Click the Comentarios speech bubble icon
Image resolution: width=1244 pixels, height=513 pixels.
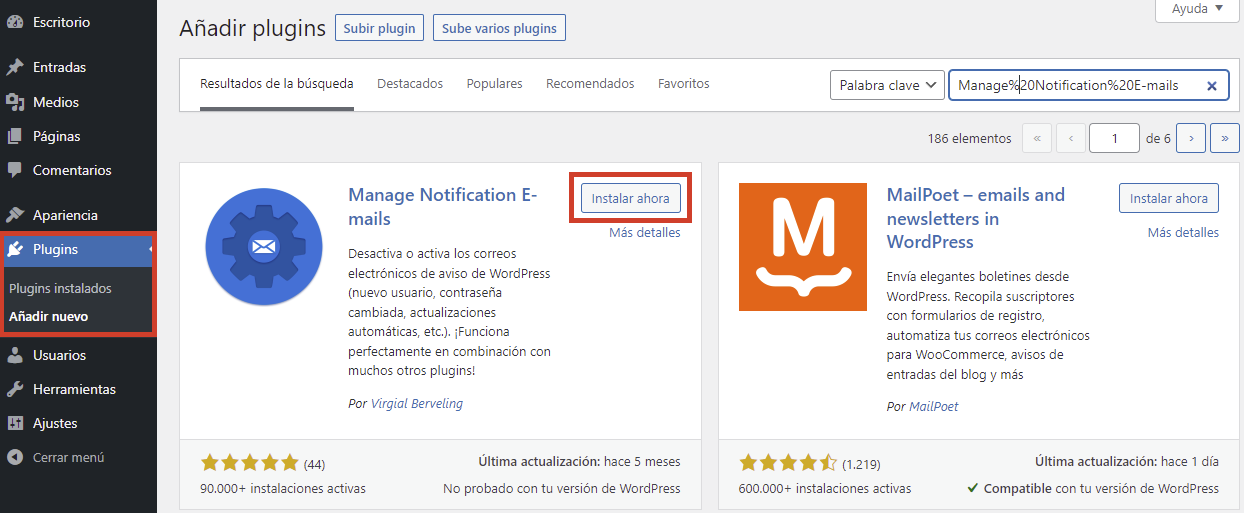[x=15, y=170]
